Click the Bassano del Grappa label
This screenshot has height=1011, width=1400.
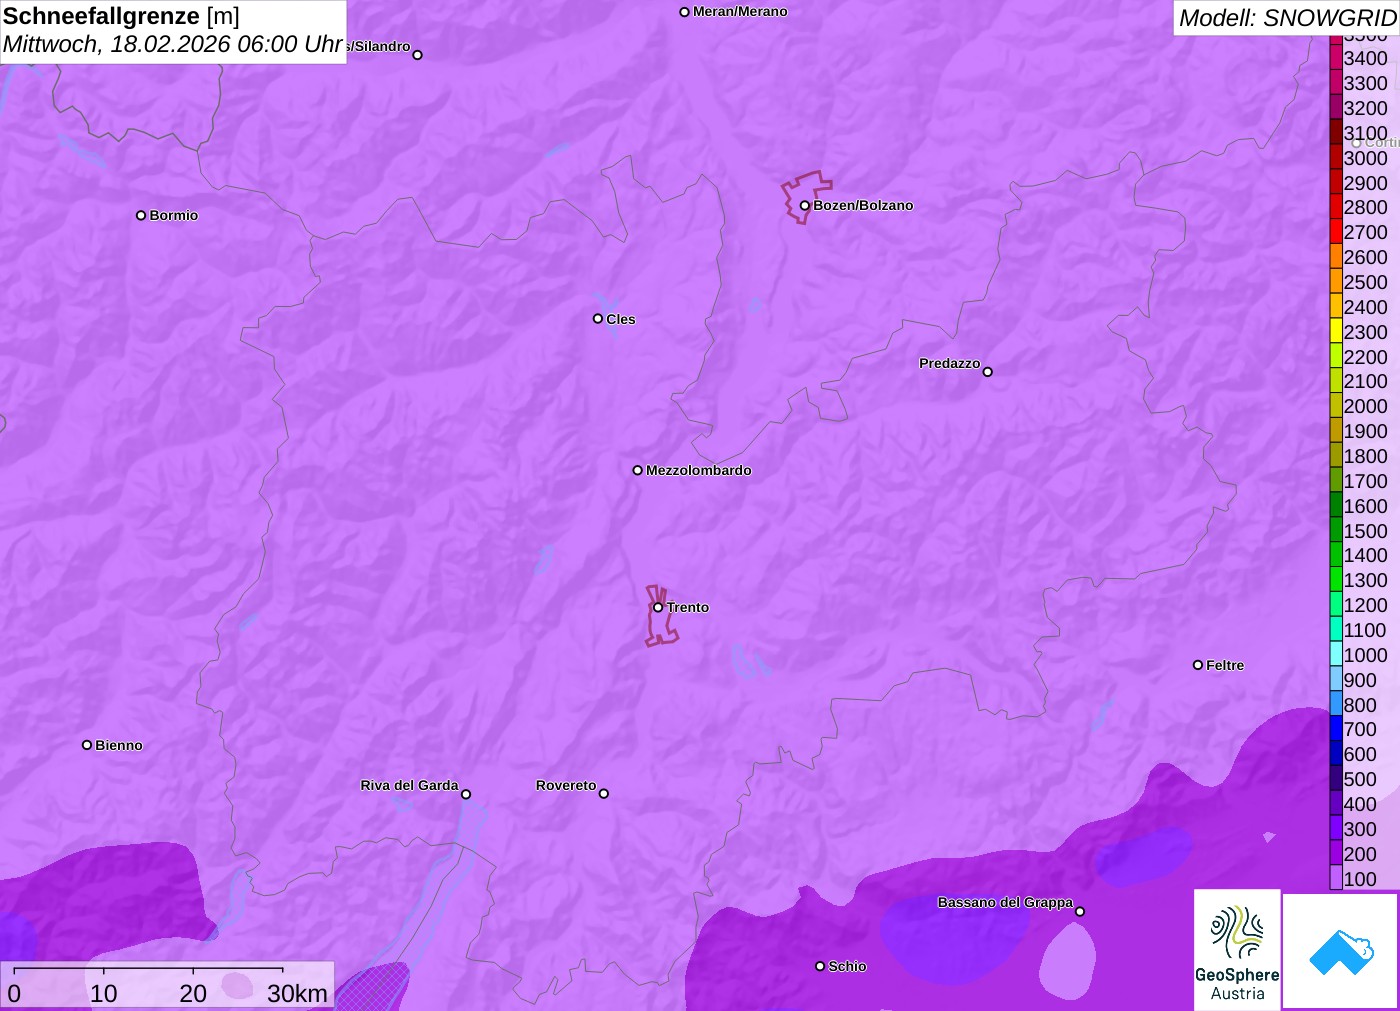[x=1005, y=902]
